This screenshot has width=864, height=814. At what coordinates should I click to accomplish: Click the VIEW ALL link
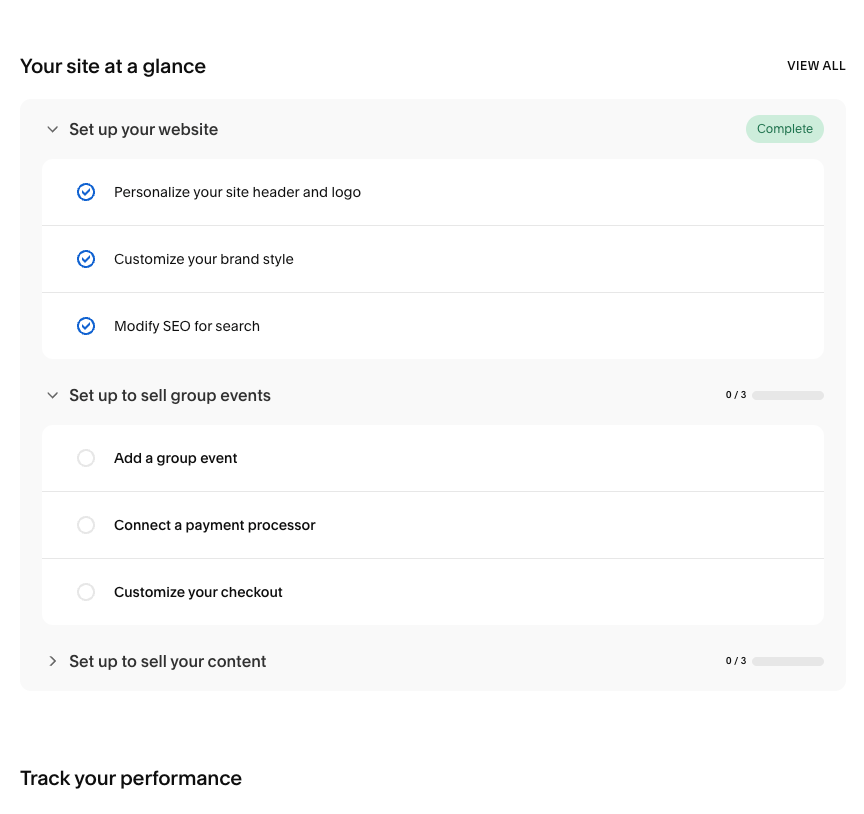[x=816, y=66]
